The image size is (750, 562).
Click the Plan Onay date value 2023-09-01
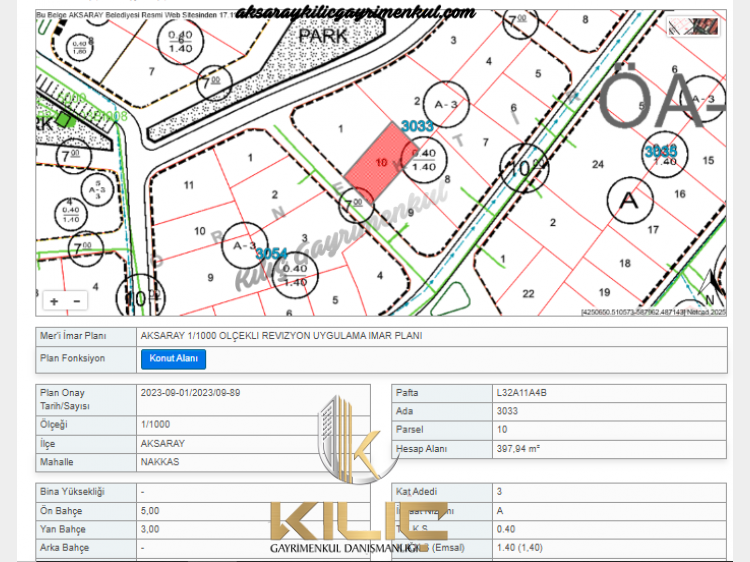click(x=191, y=393)
